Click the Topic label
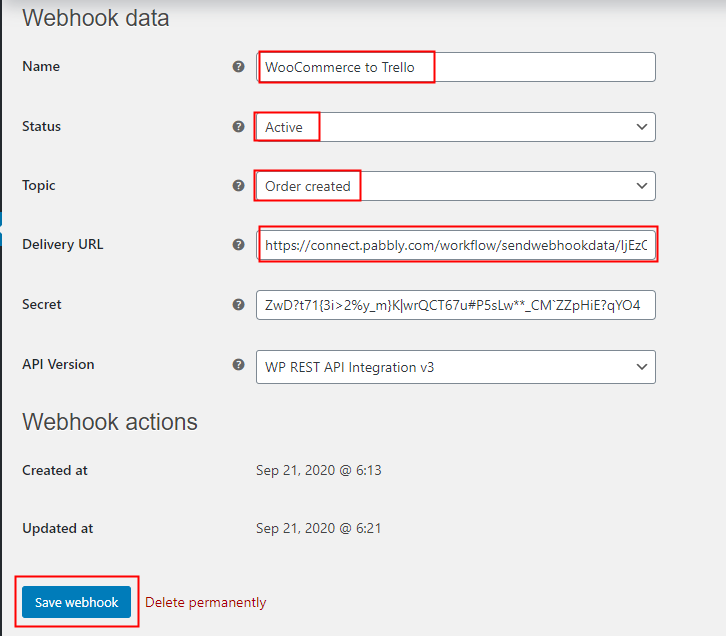Screen dimensions: 726x636 (38, 186)
